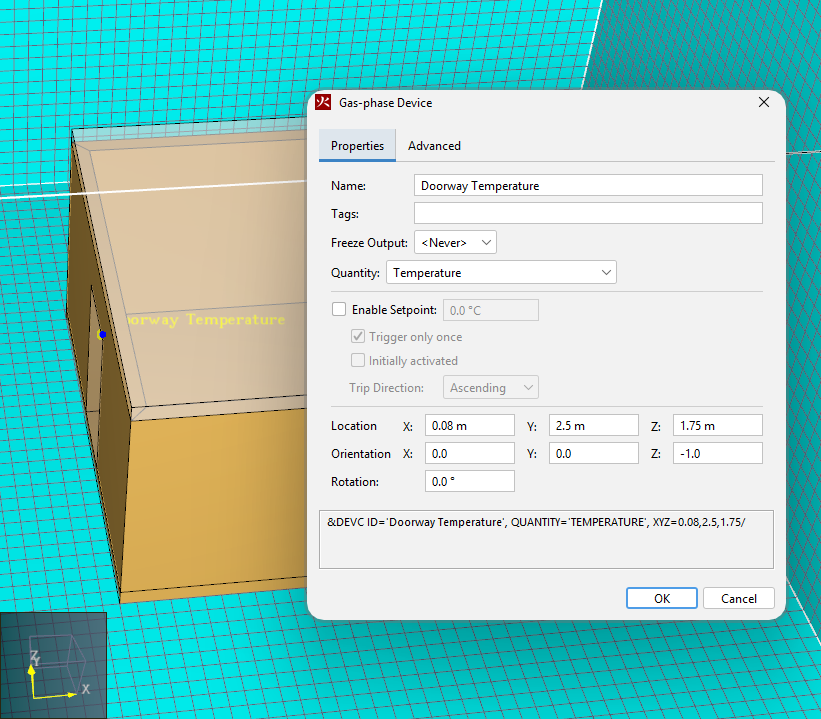Click the Location X field 0.08 m
The width and height of the screenshot is (821, 719).
pyautogui.click(x=470, y=425)
